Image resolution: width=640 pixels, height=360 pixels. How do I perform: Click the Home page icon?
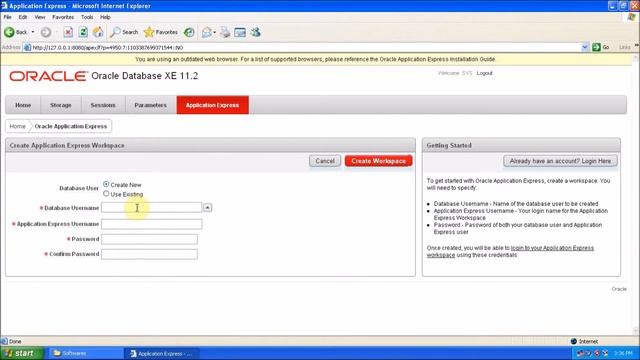tap(98, 32)
